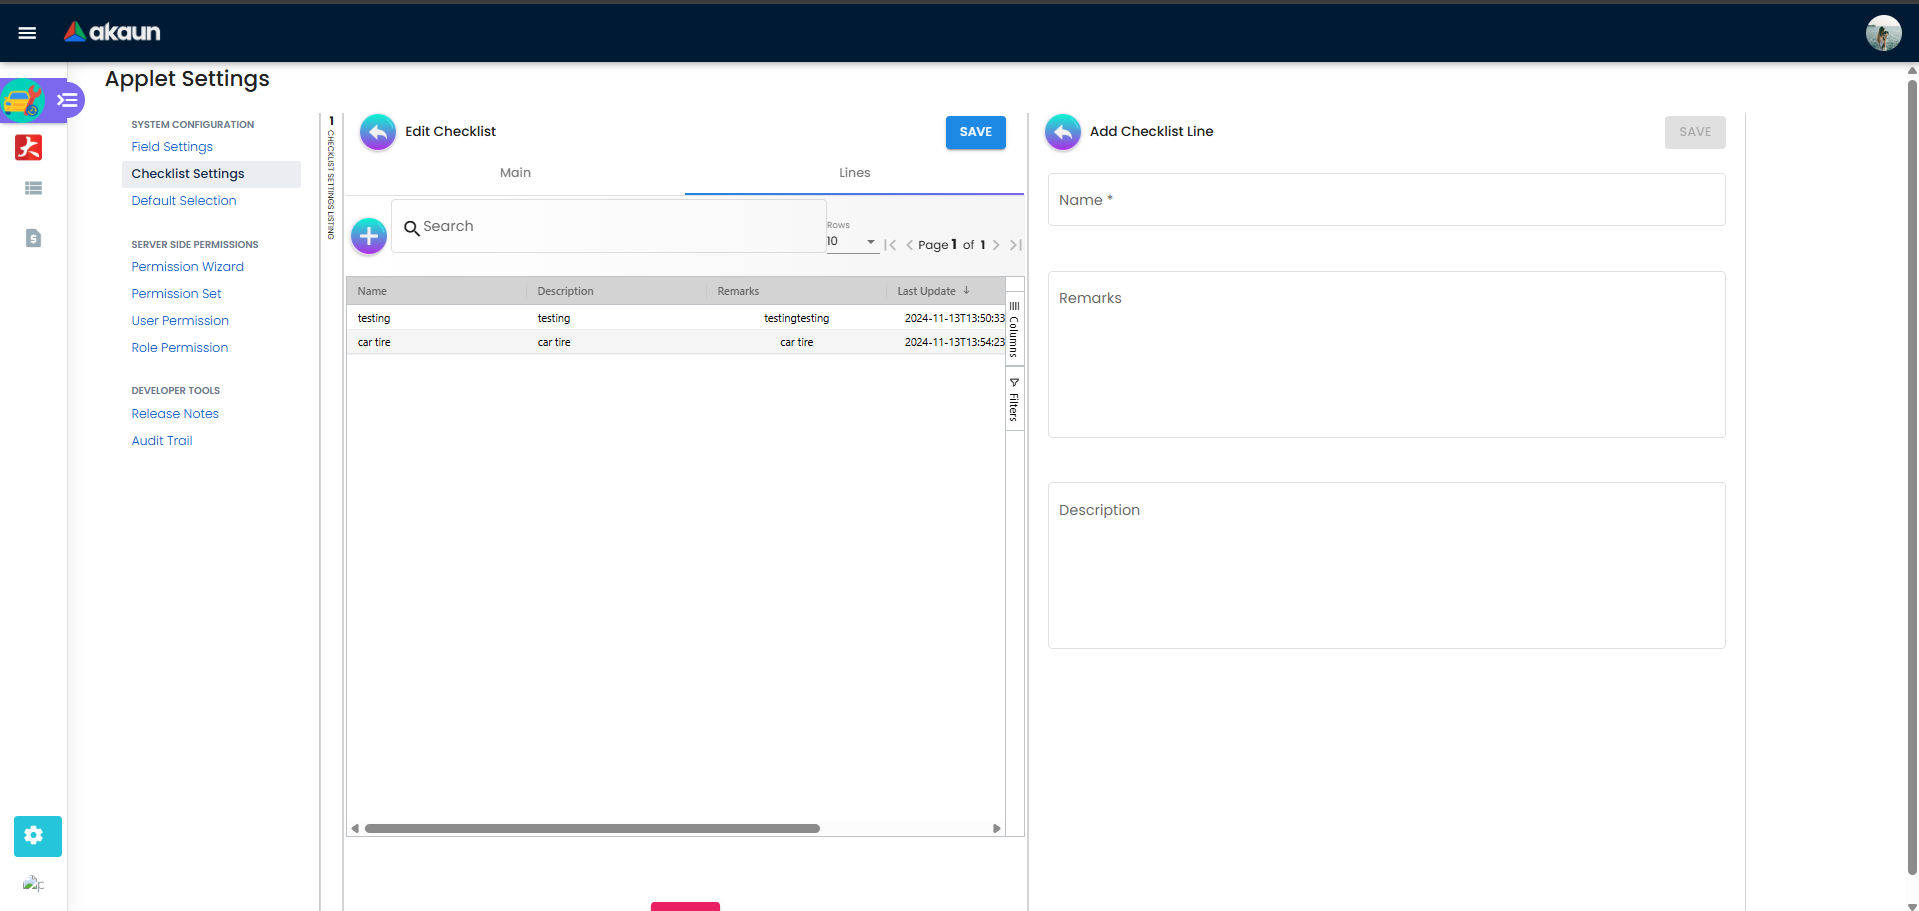Open the Filters side panel

[1014, 399]
